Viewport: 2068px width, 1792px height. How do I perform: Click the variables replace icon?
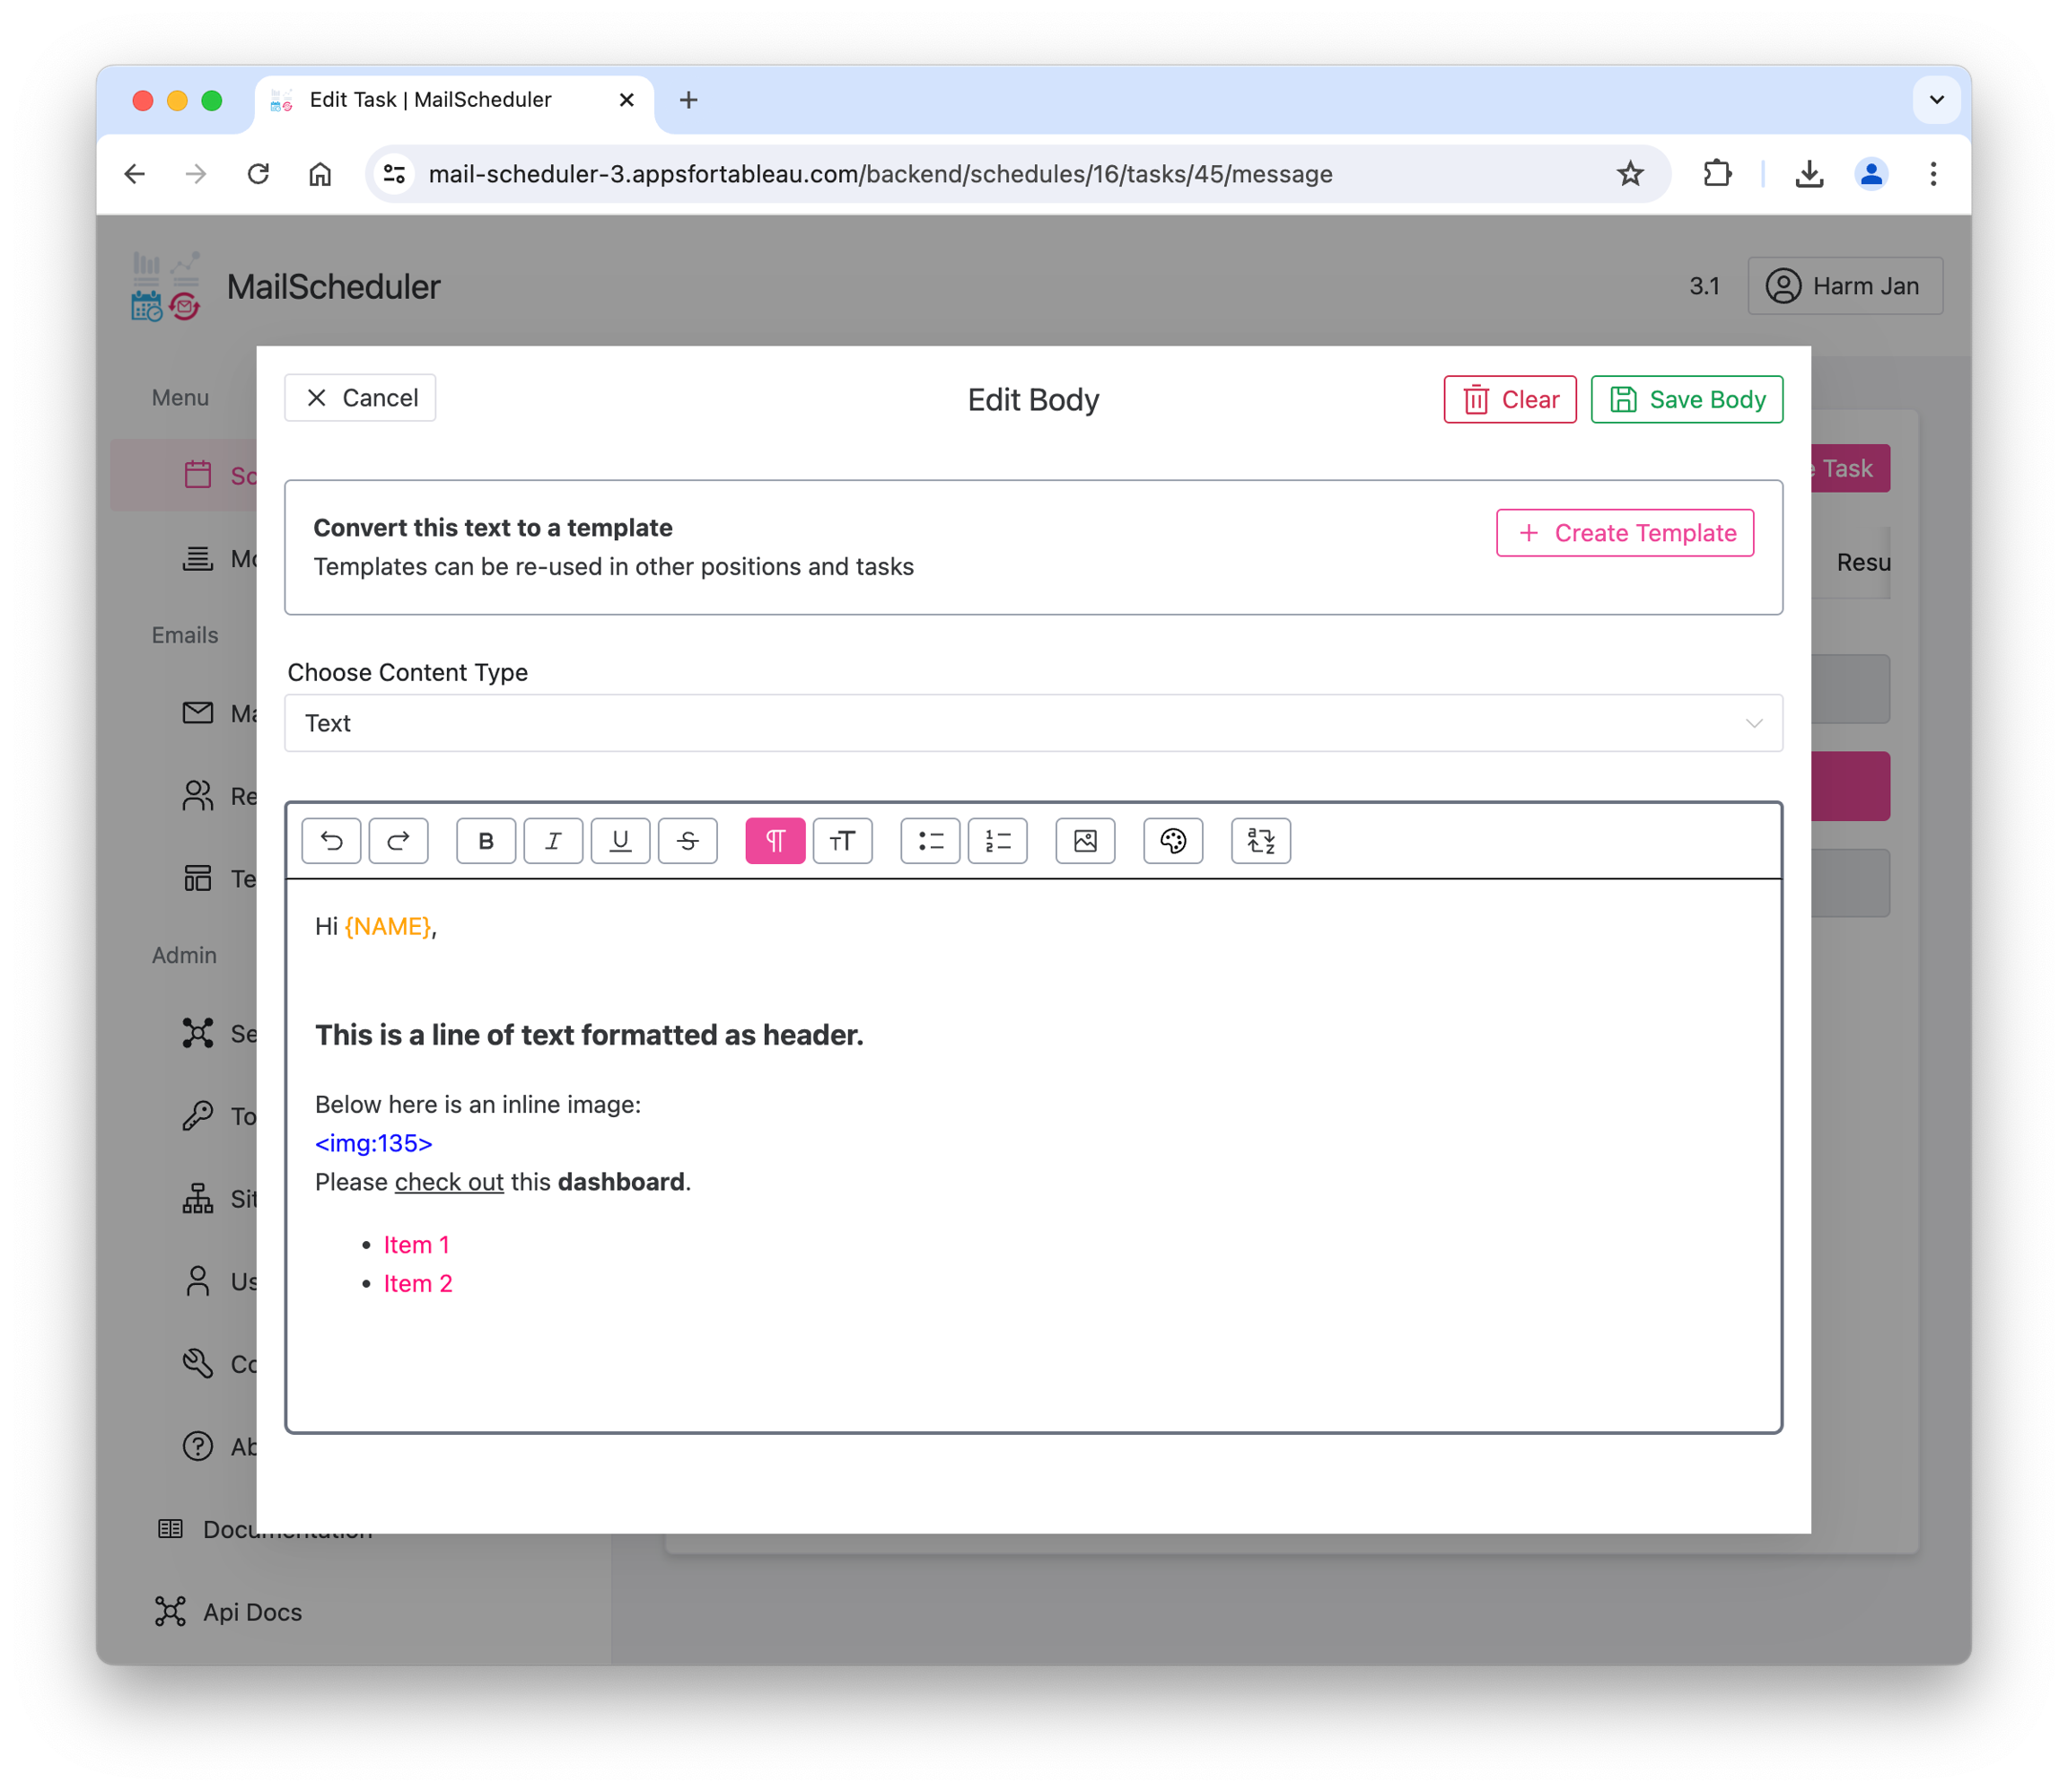pyautogui.click(x=1260, y=841)
